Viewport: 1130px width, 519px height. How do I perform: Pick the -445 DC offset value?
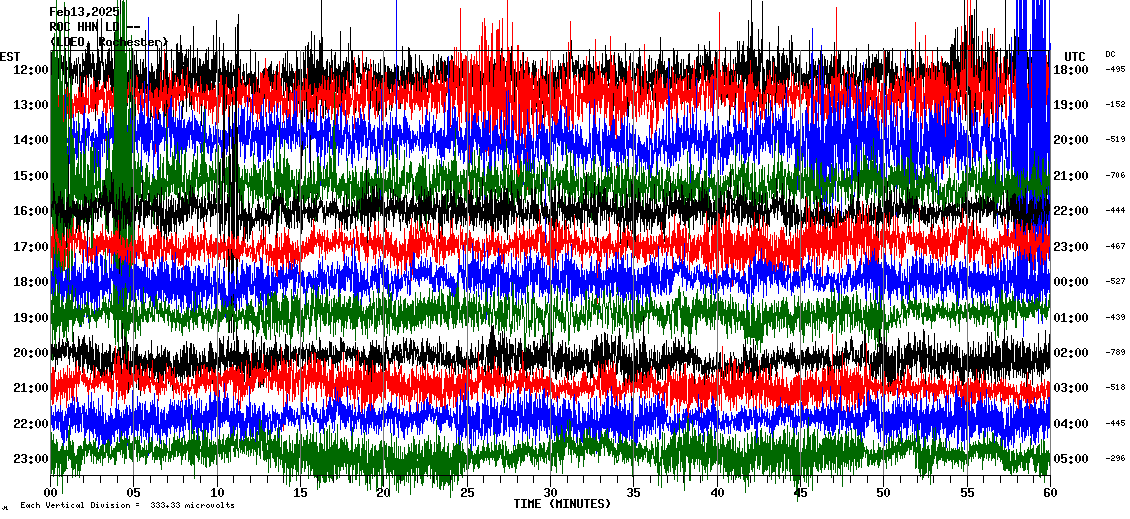coord(1116,422)
